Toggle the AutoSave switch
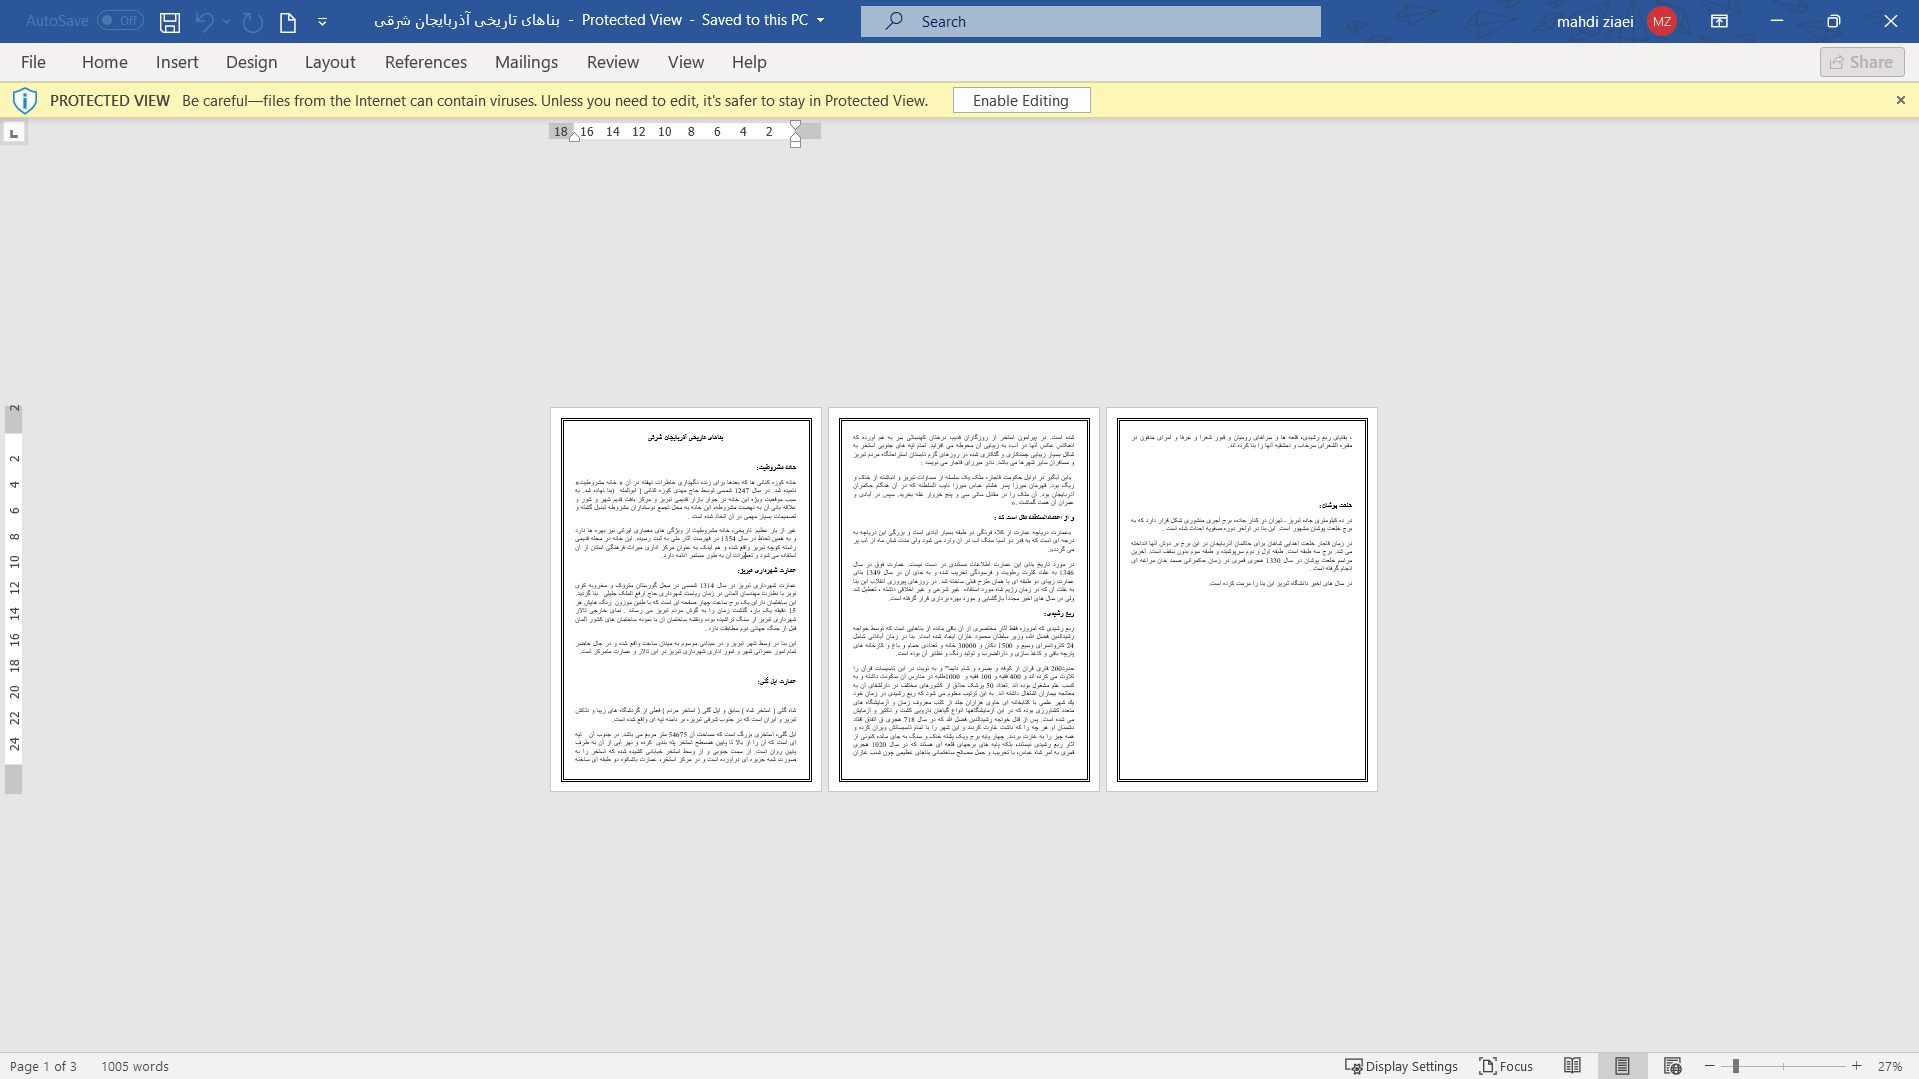Viewport: 1919px width, 1079px height. pyautogui.click(x=120, y=20)
